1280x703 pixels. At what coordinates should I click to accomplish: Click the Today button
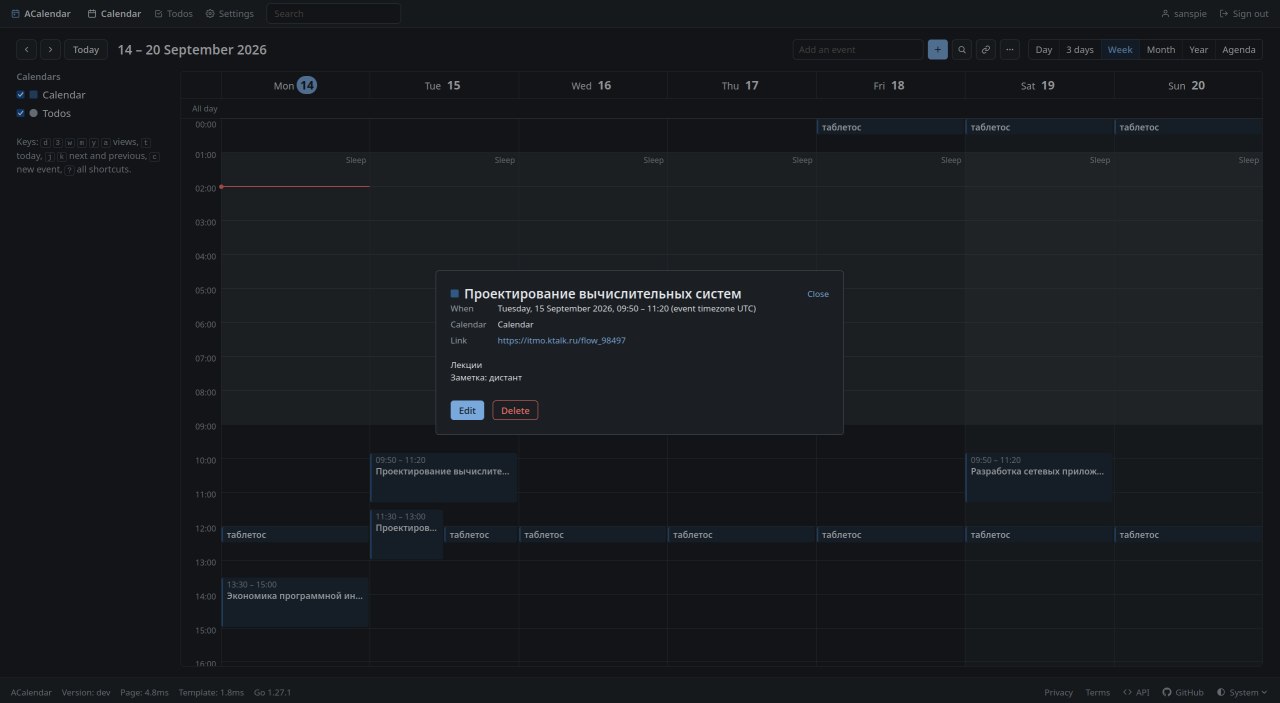click(86, 50)
